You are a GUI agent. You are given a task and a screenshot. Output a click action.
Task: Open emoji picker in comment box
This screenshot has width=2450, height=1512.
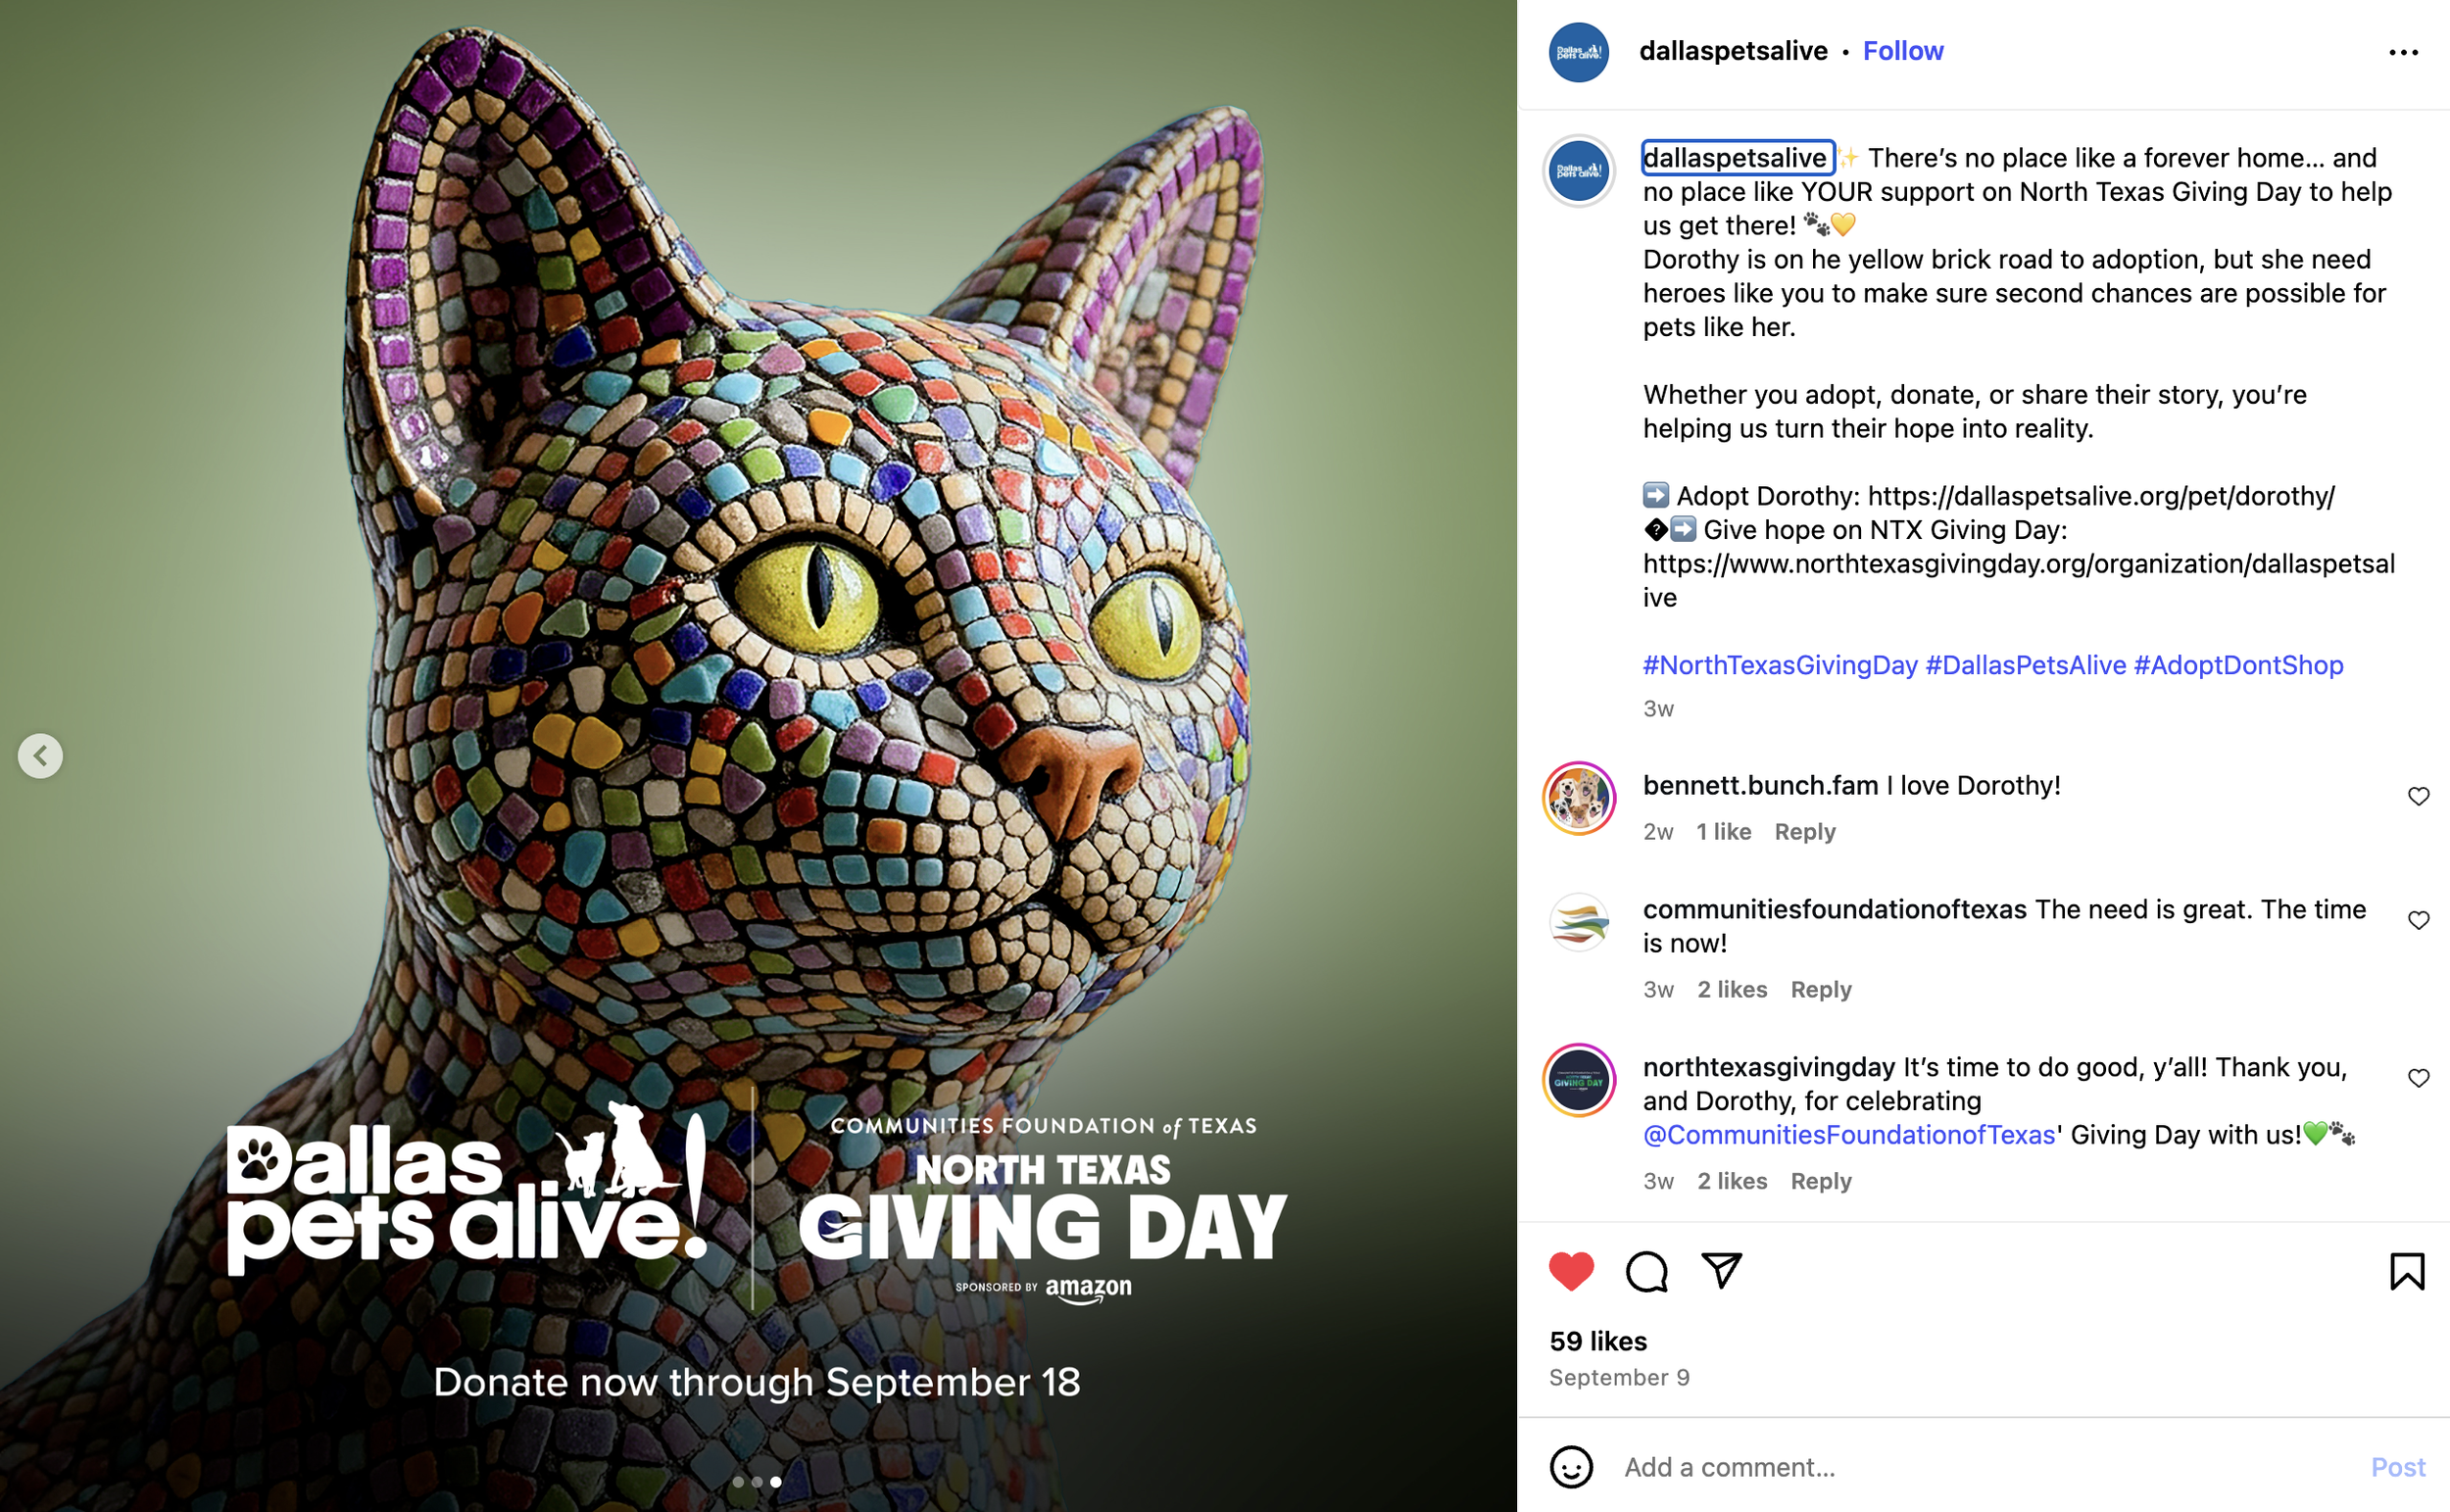pyautogui.click(x=1571, y=1467)
